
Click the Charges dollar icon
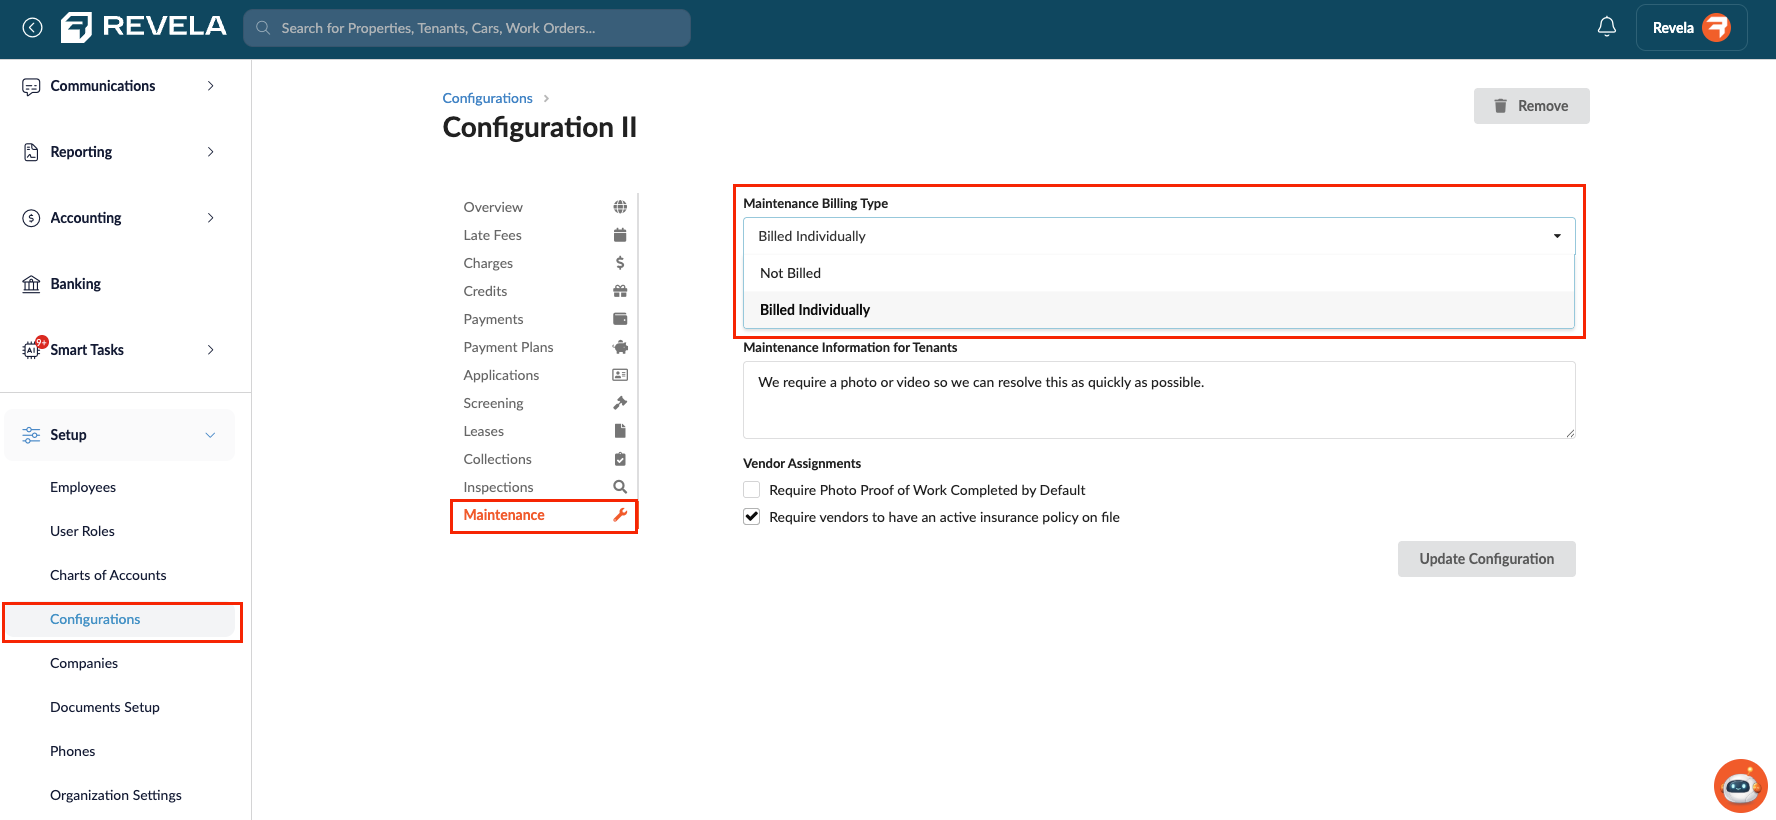pyautogui.click(x=620, y=263)
